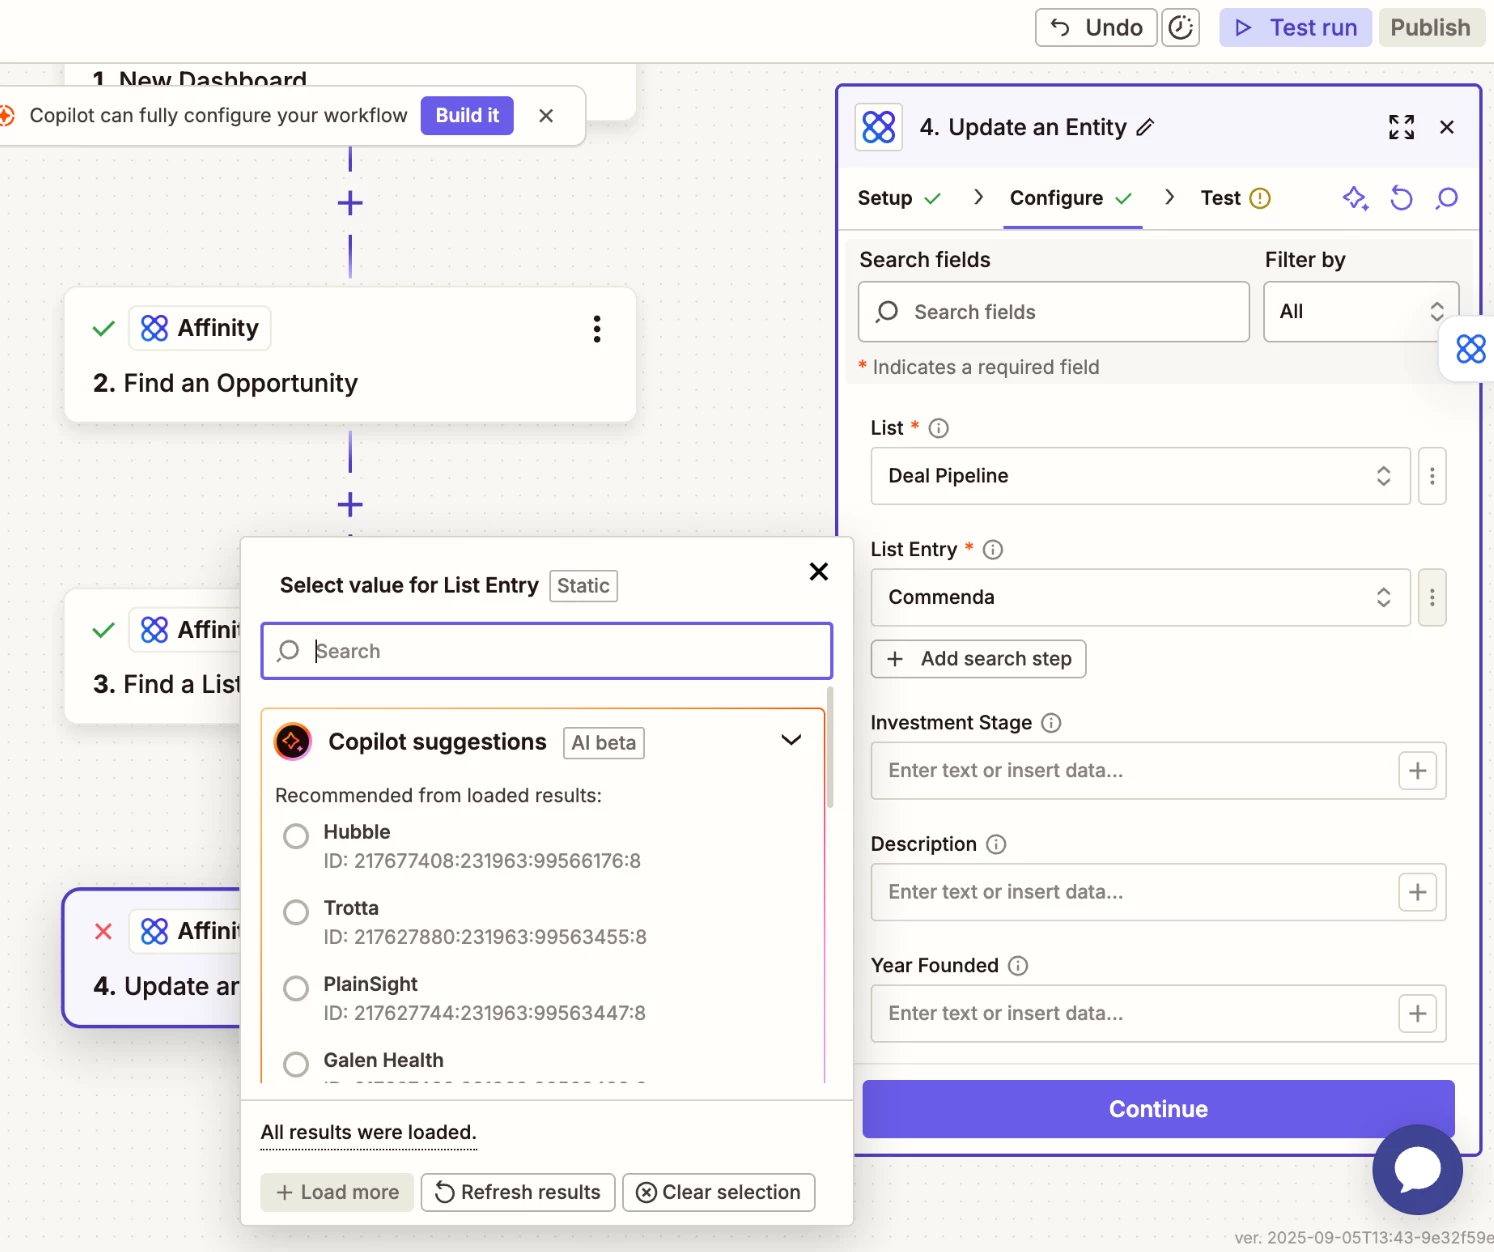The image size is (1494, 1252).
Task: Click the Affinity icon on step 2
Action: click(155, 328)
